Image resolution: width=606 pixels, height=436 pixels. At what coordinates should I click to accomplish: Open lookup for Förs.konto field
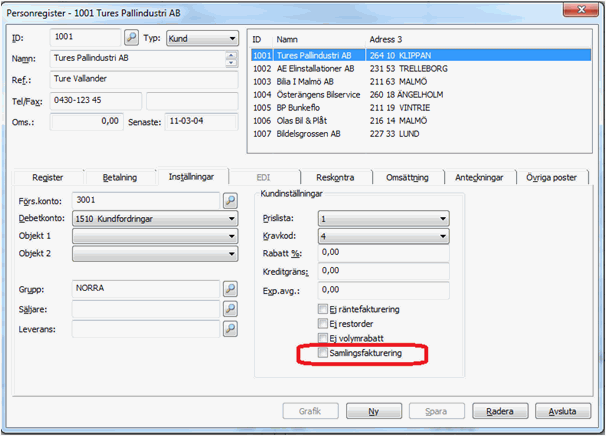tap(230, 200)
